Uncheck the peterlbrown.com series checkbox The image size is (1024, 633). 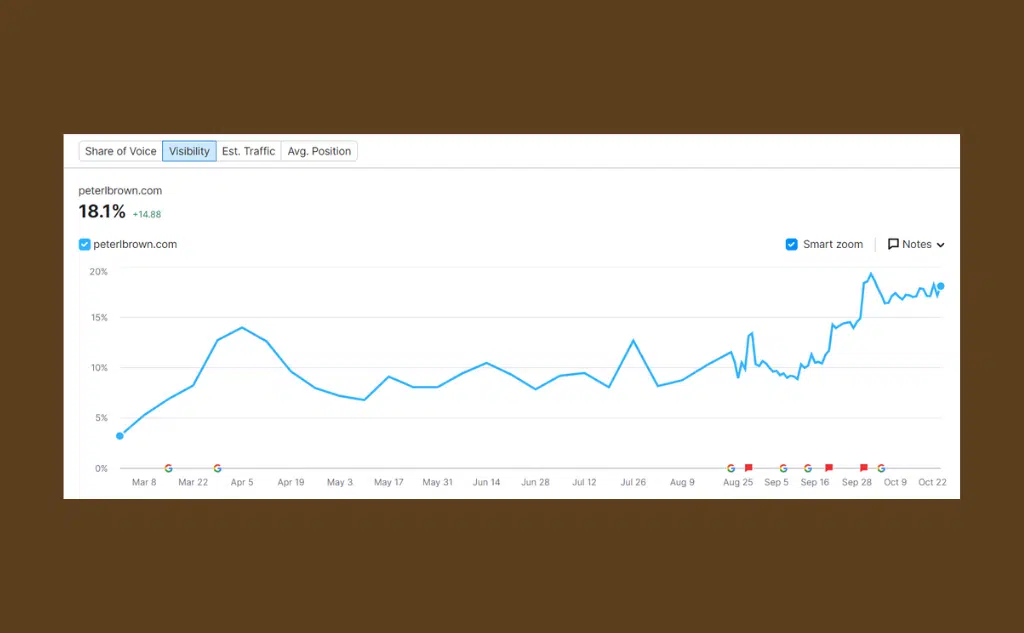pos(84,244)
